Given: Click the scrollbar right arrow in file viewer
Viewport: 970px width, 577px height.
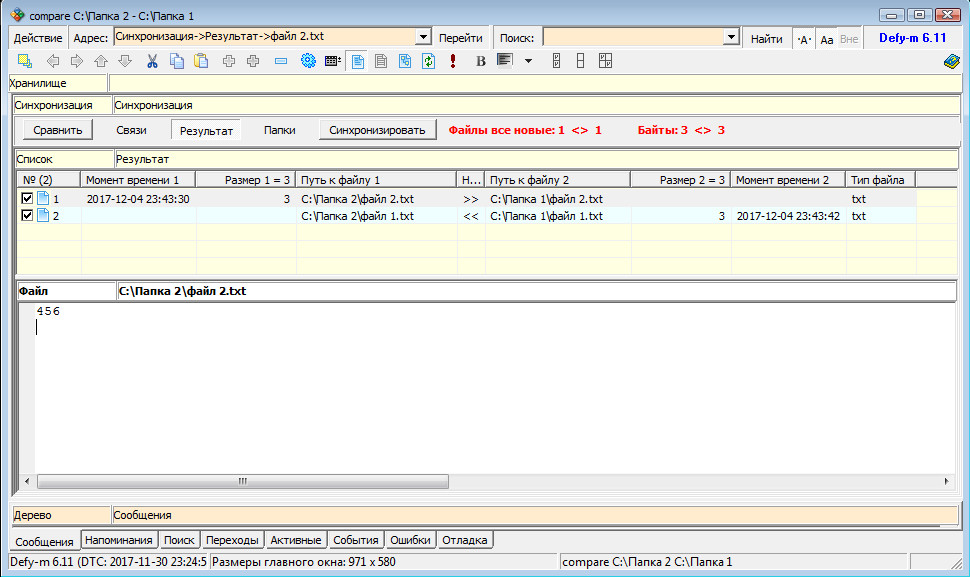Looking at the screenshot, I should (946, 481).
